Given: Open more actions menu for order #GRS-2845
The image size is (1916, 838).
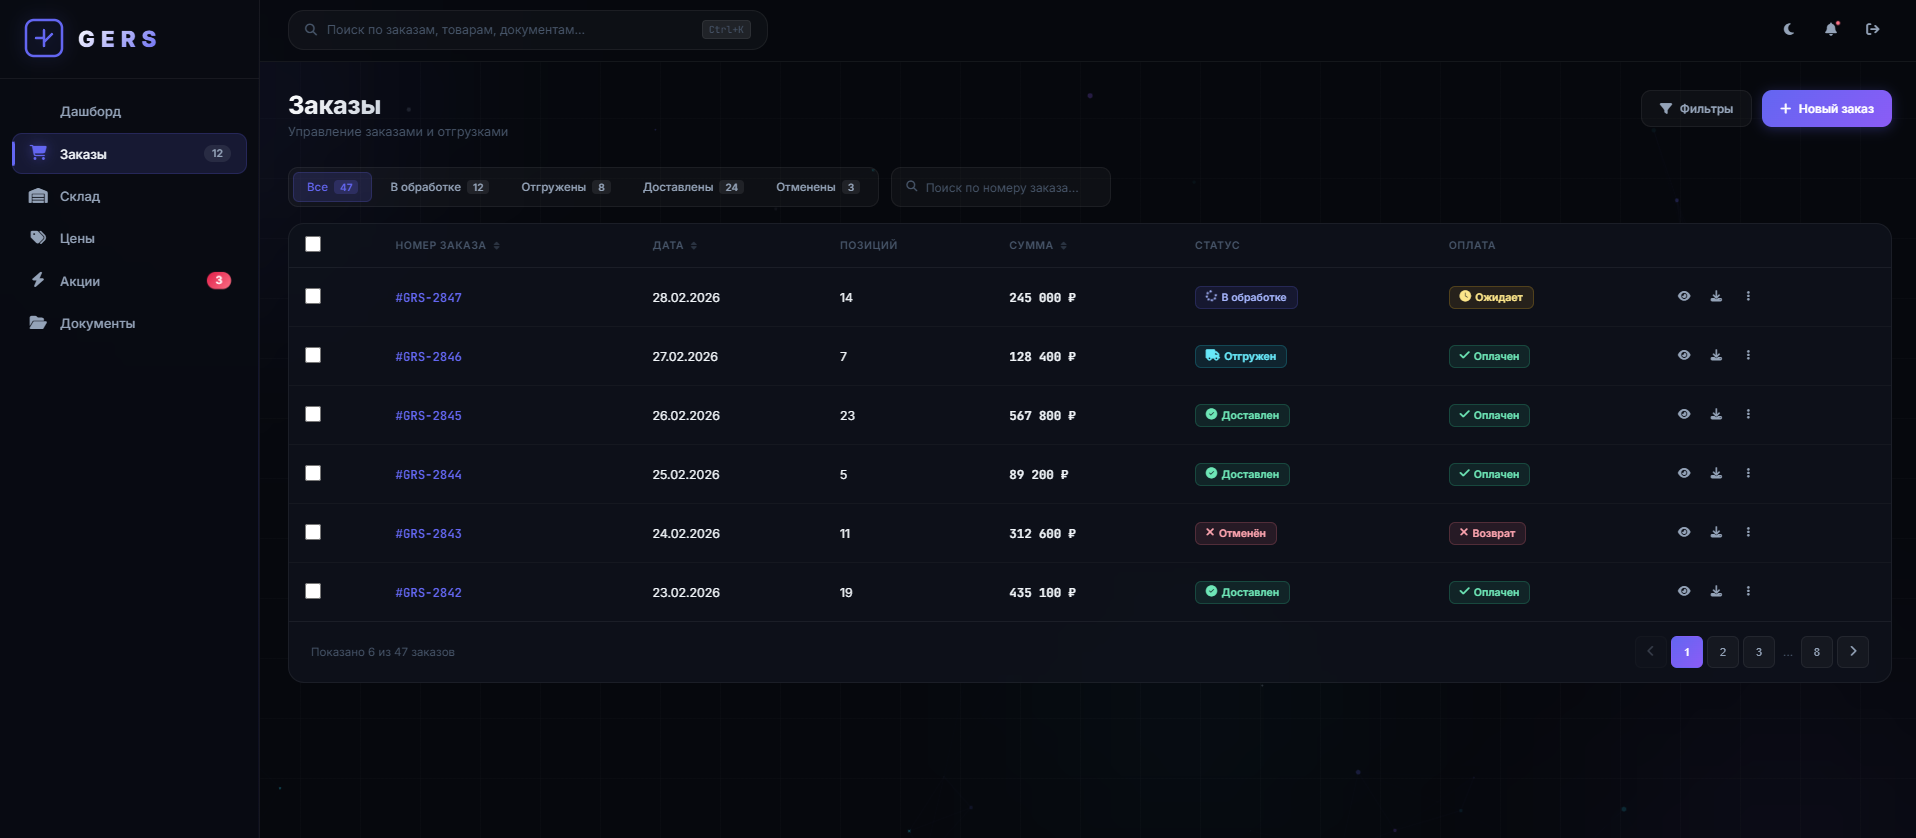Looking at the screenshot, I should (x=1748, y=414).
